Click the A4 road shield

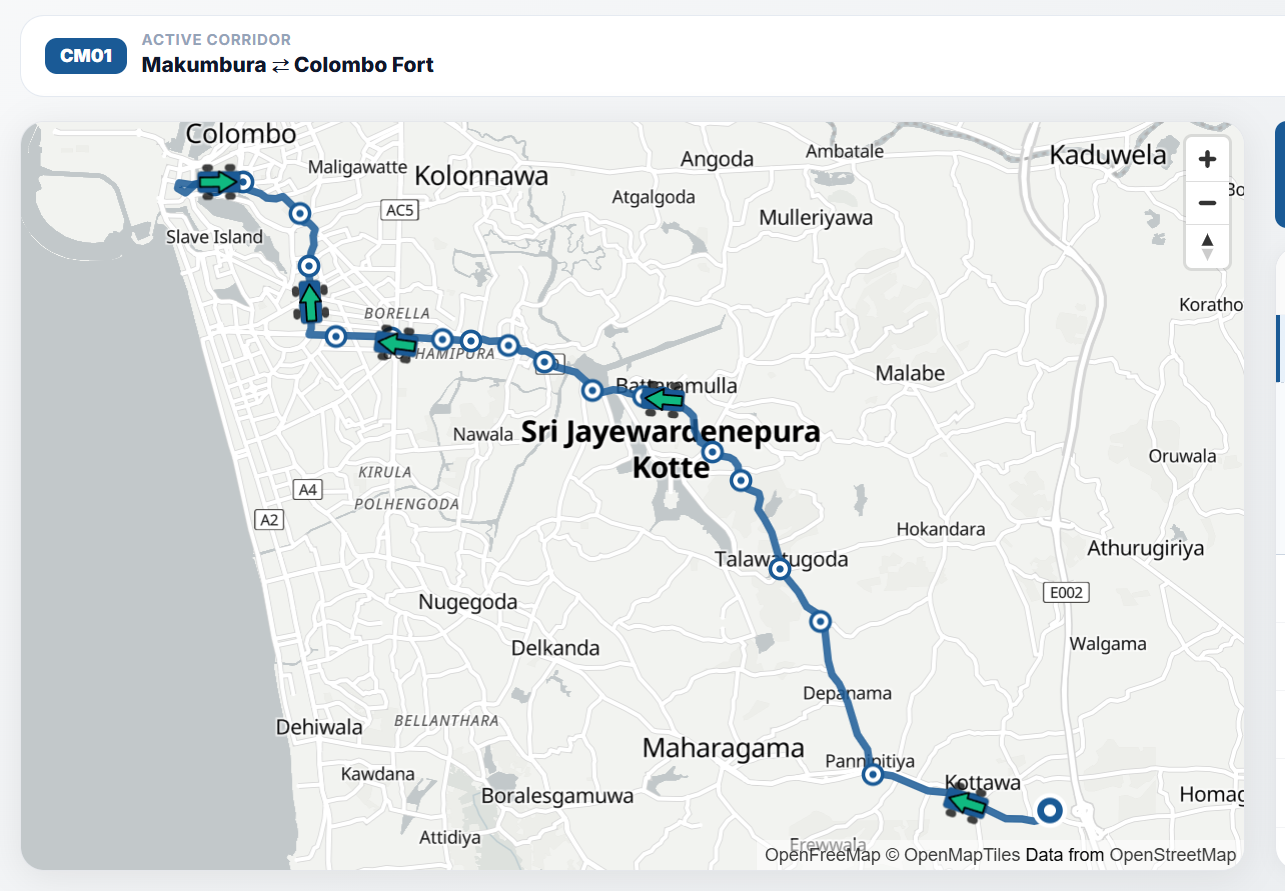pyautogui.click(x=308, y=489)
